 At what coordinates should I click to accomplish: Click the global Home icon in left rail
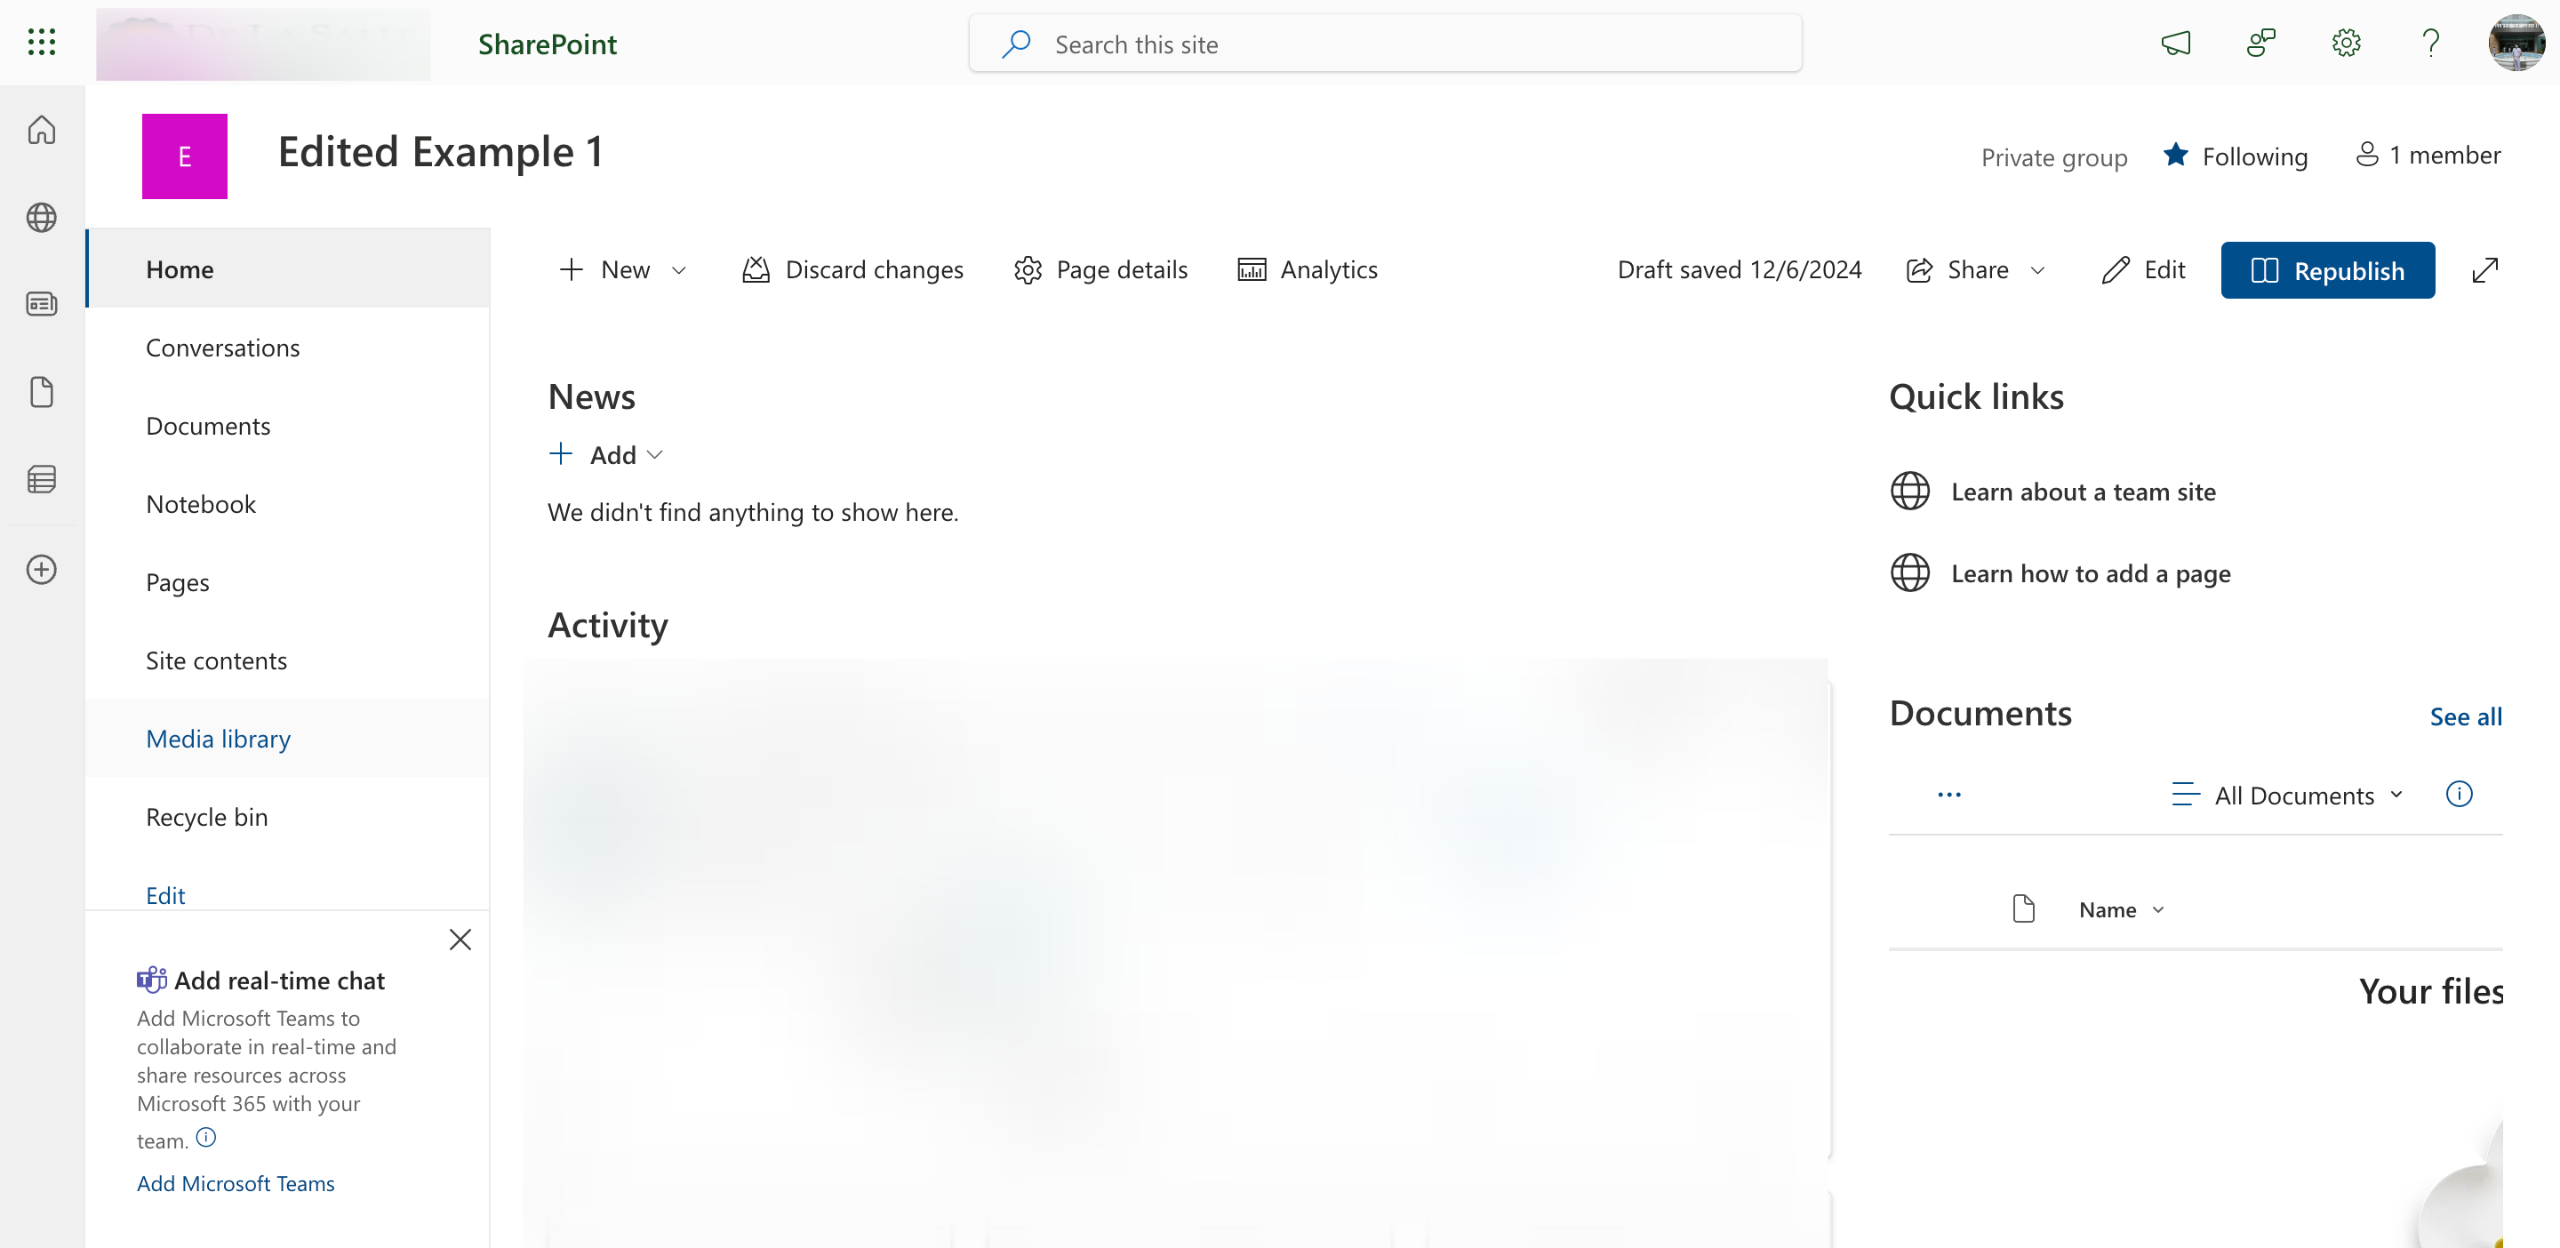(41, 130)
